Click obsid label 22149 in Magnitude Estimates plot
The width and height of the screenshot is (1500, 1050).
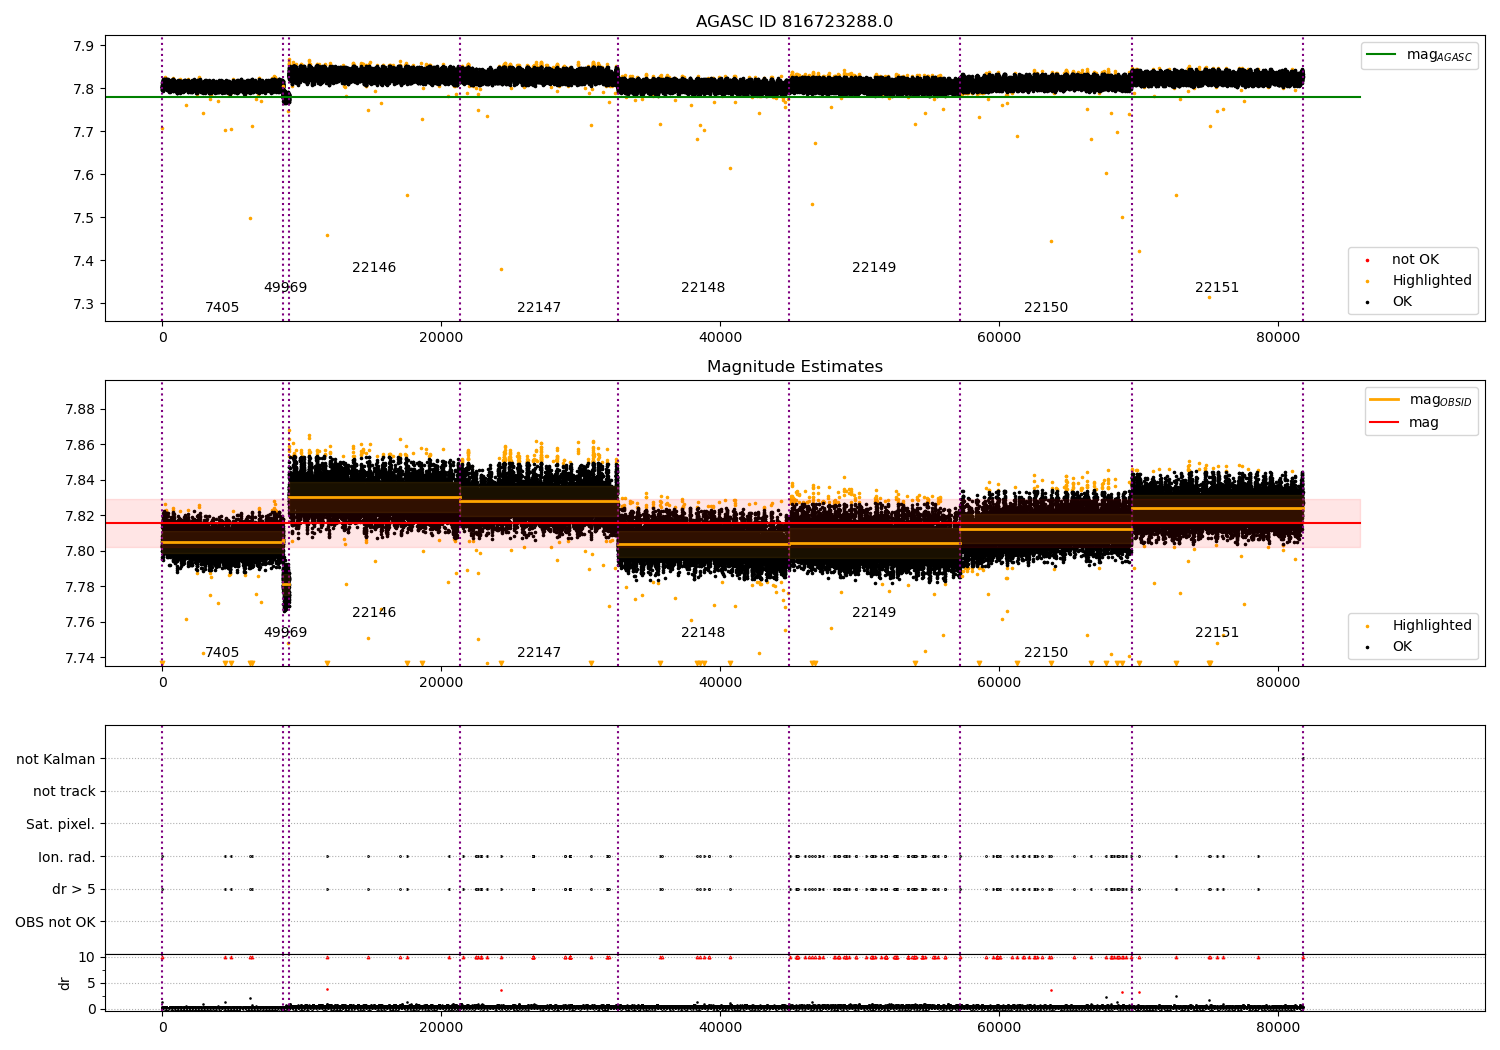pyautogui.click(x=874, y=613)
